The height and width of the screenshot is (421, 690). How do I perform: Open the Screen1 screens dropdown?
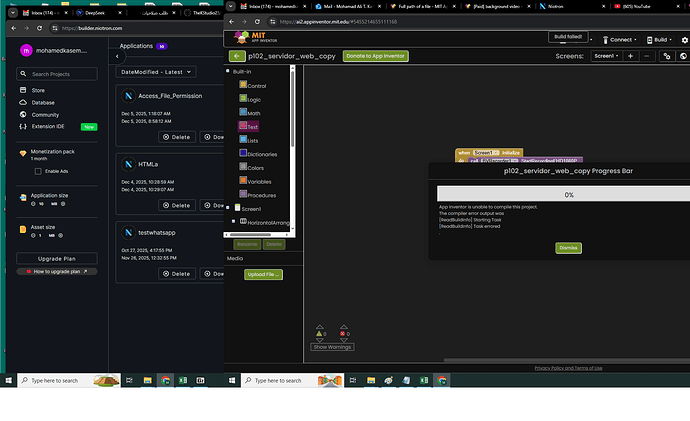(605, 56)
